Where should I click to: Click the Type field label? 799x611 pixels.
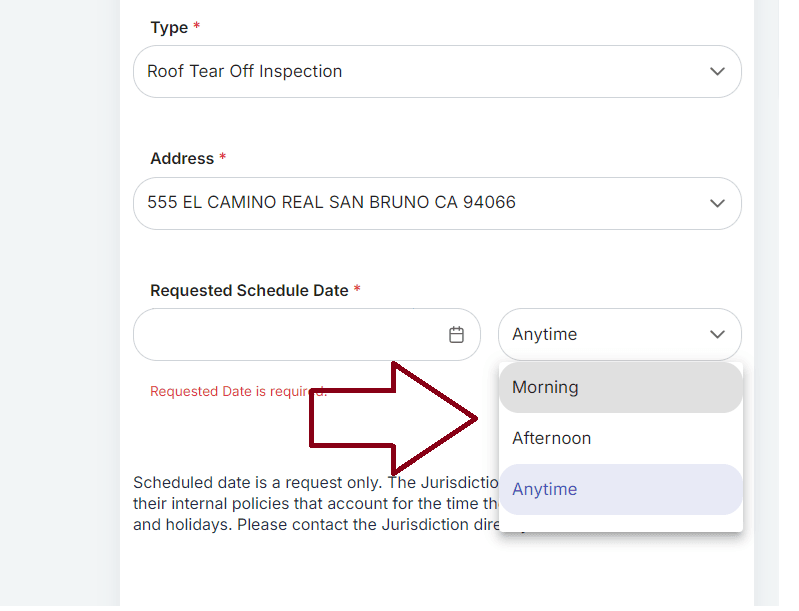point(169,28)
